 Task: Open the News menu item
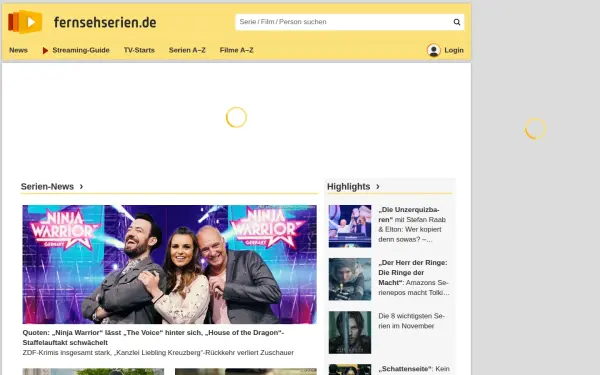pos(18,50)
